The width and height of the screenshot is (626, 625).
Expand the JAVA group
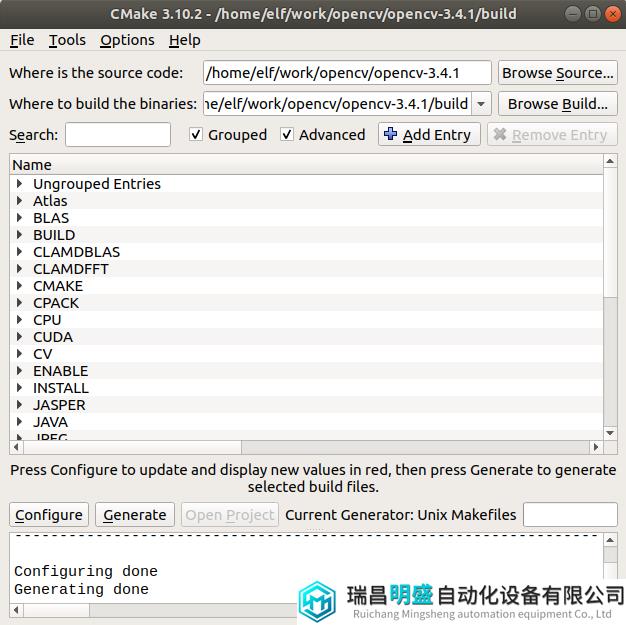click(x=19, y=422)
